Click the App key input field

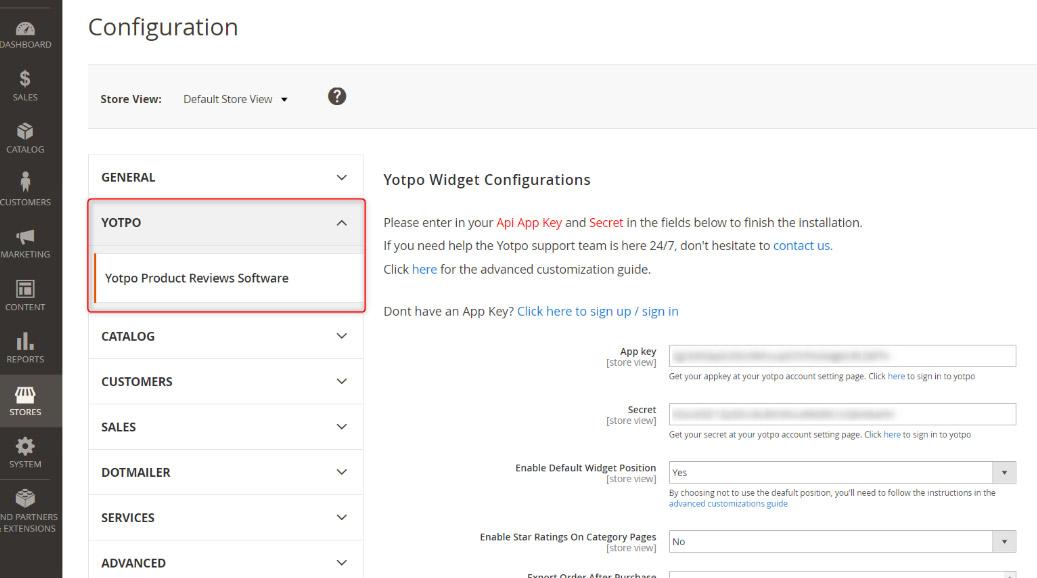tap(842, 356)
